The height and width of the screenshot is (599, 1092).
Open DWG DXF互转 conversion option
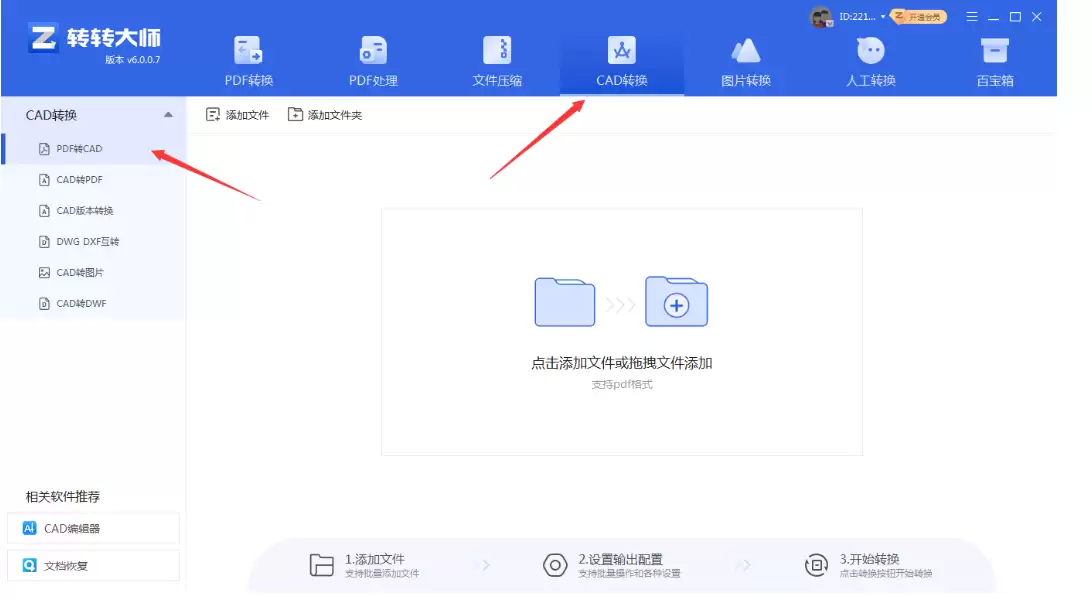coord(87,242)
